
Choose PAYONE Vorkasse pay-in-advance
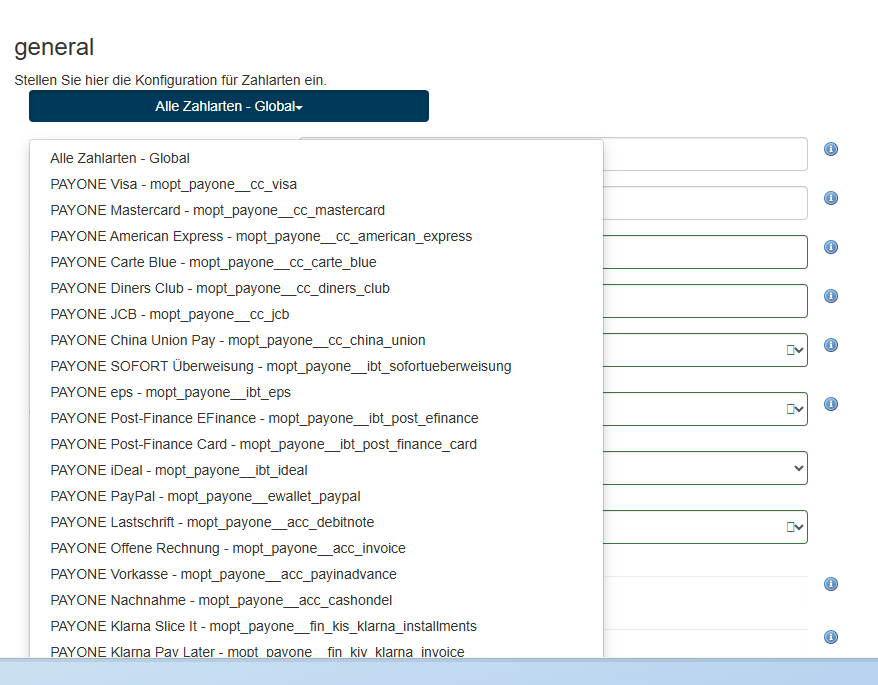point(223,574)
